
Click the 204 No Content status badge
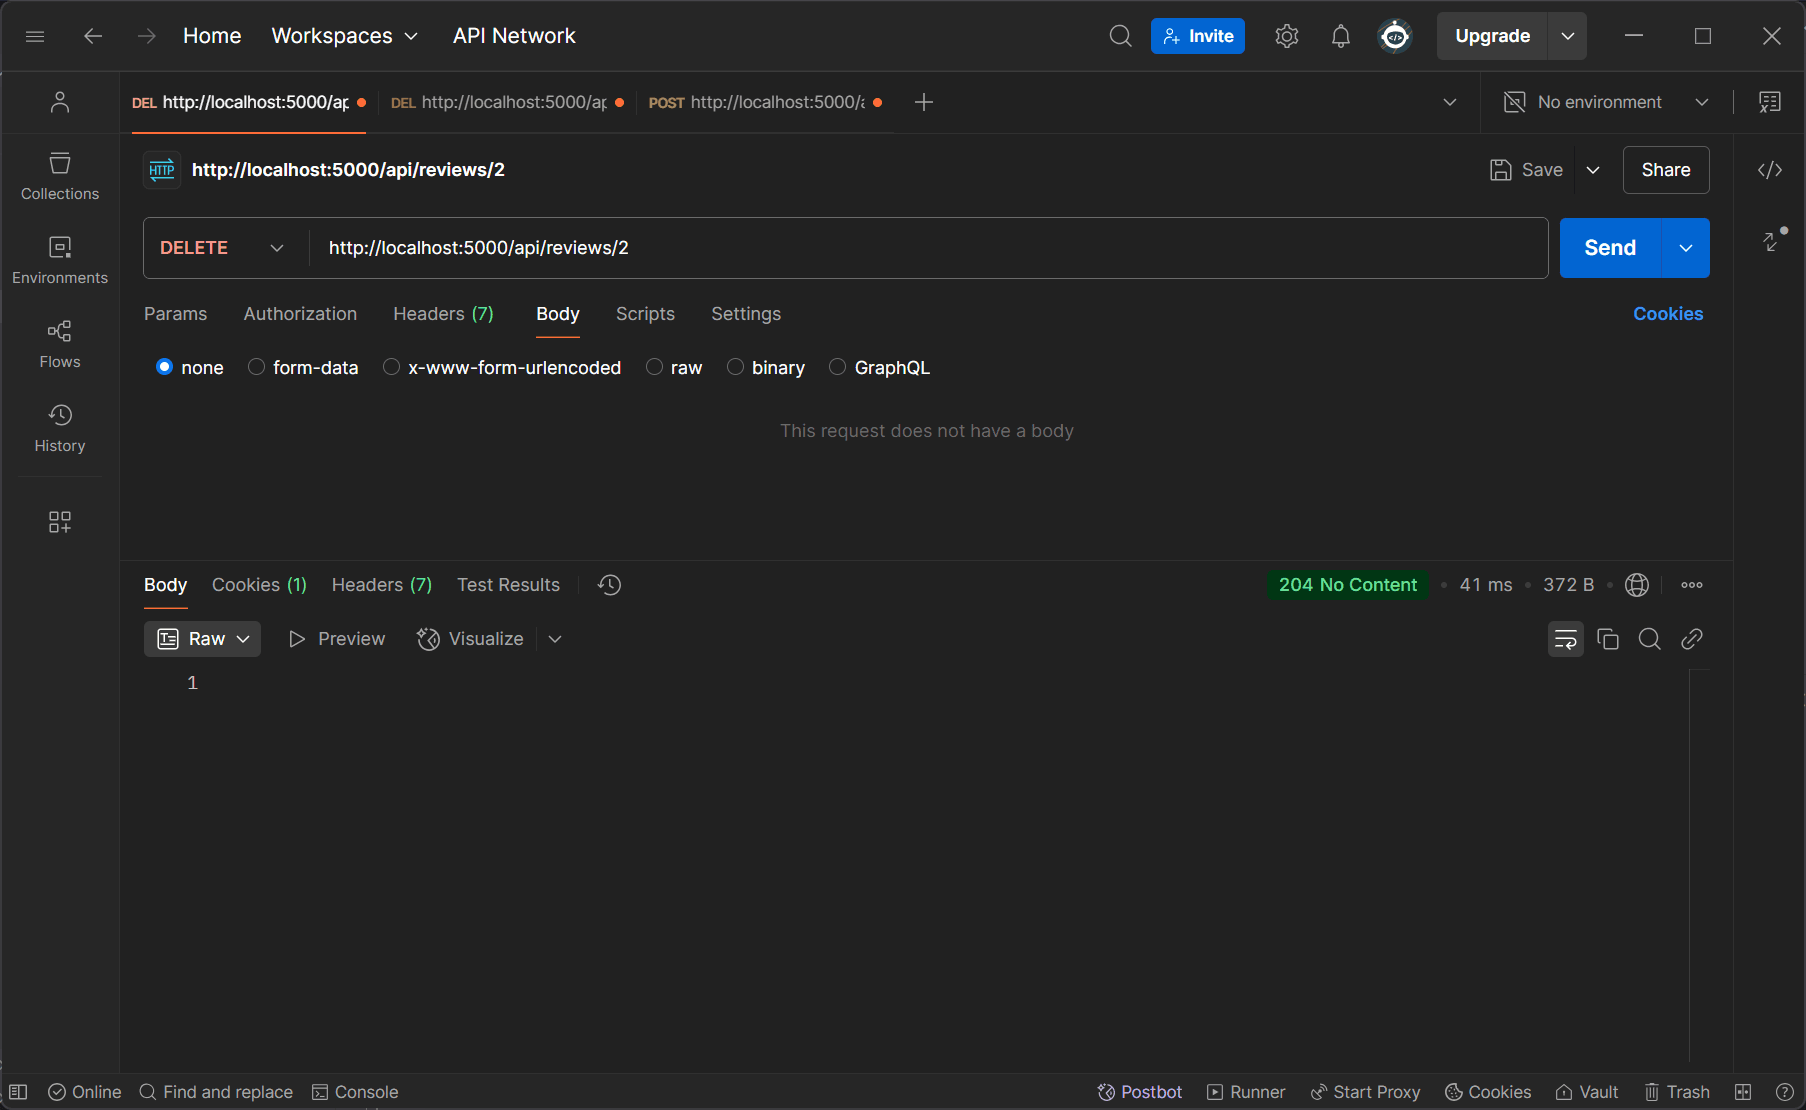point(1348,585)
